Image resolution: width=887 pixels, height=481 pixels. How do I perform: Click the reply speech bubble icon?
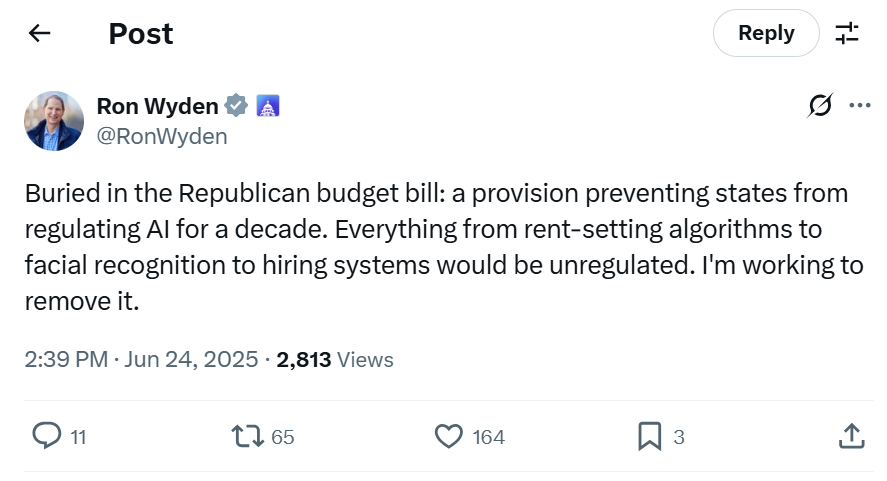[x=47, y=436]
